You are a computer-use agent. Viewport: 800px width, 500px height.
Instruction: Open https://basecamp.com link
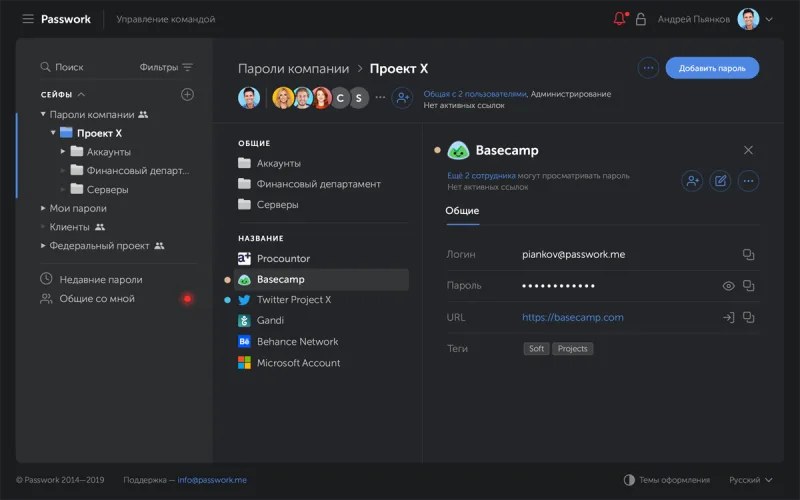point(572,317)
